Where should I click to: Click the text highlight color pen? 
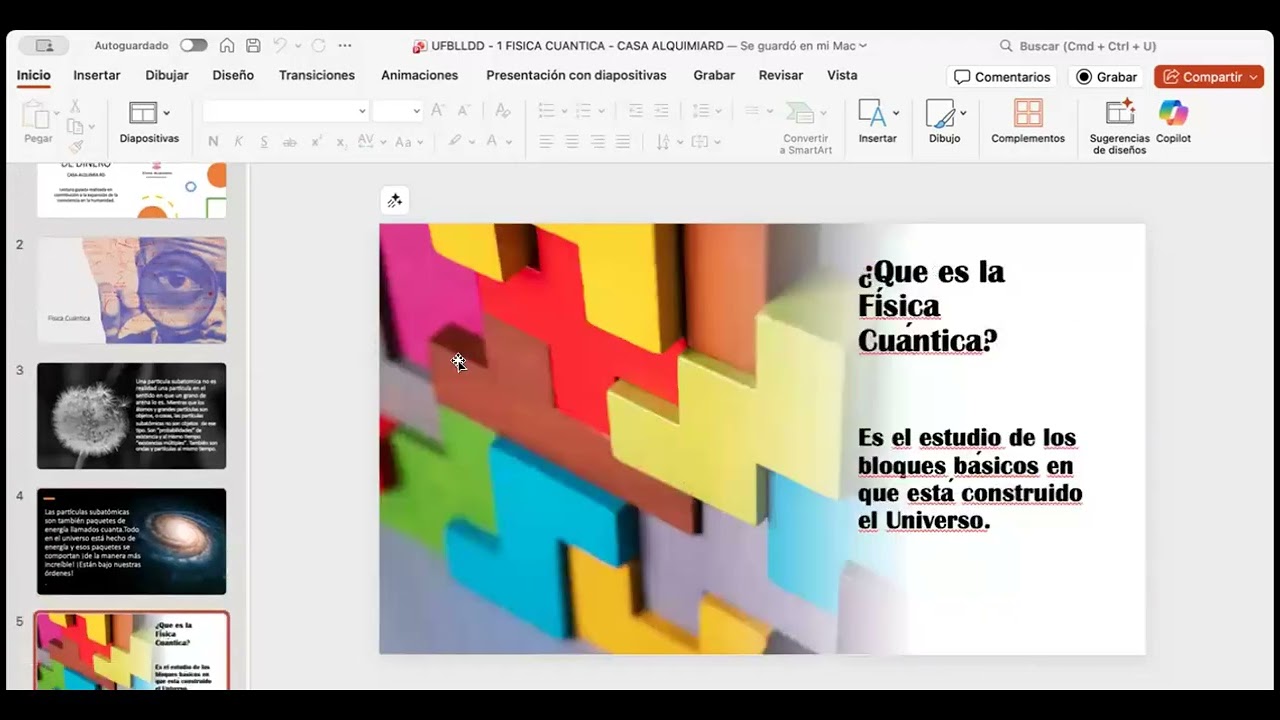(456, 142)
